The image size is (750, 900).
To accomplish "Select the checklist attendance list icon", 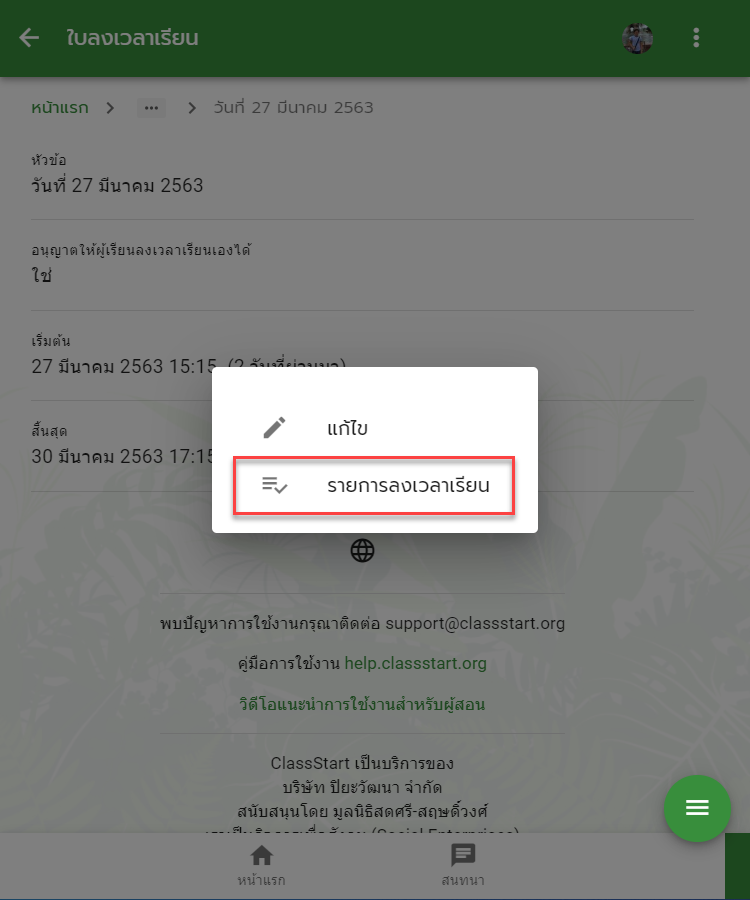I will (x=274, y=485).
